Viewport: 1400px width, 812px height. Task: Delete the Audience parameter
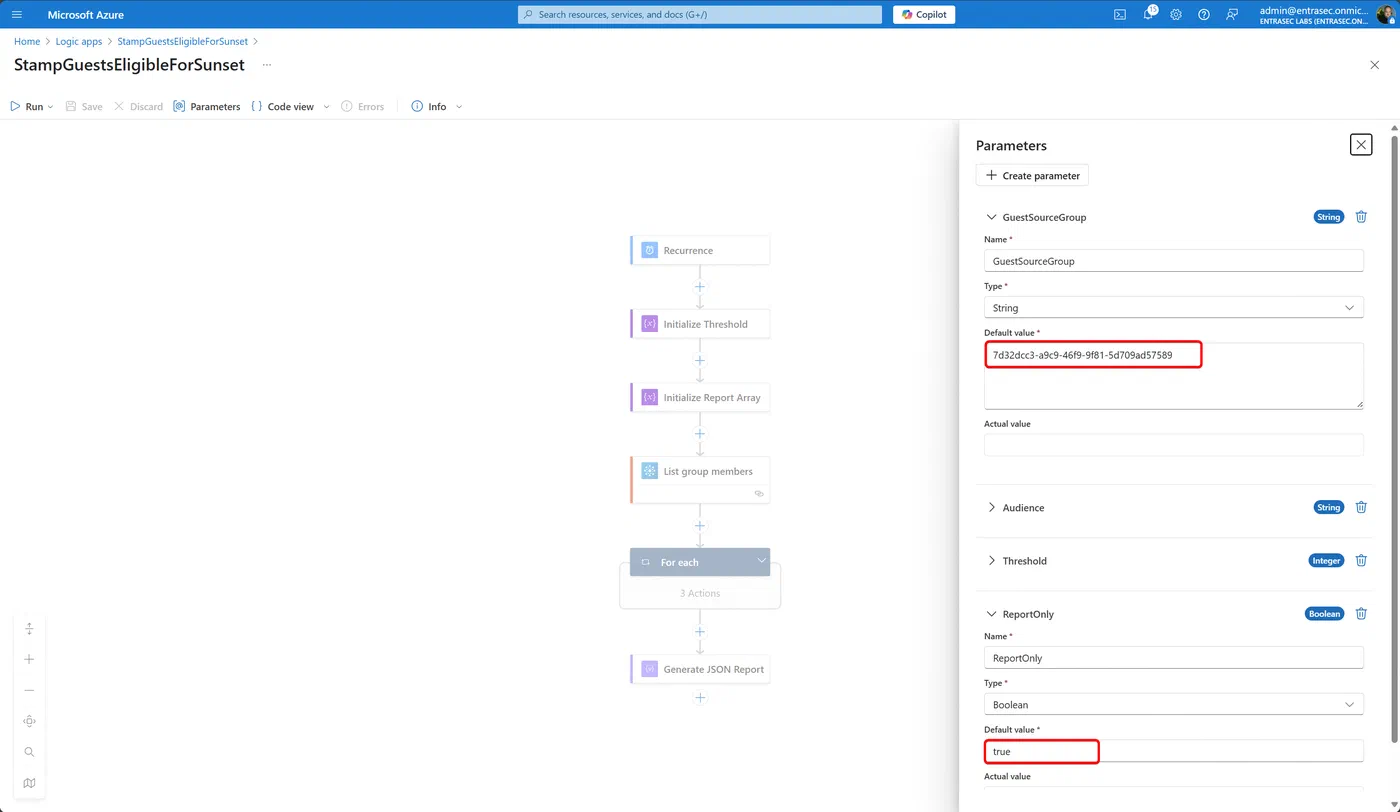[x=1361, y=508]
